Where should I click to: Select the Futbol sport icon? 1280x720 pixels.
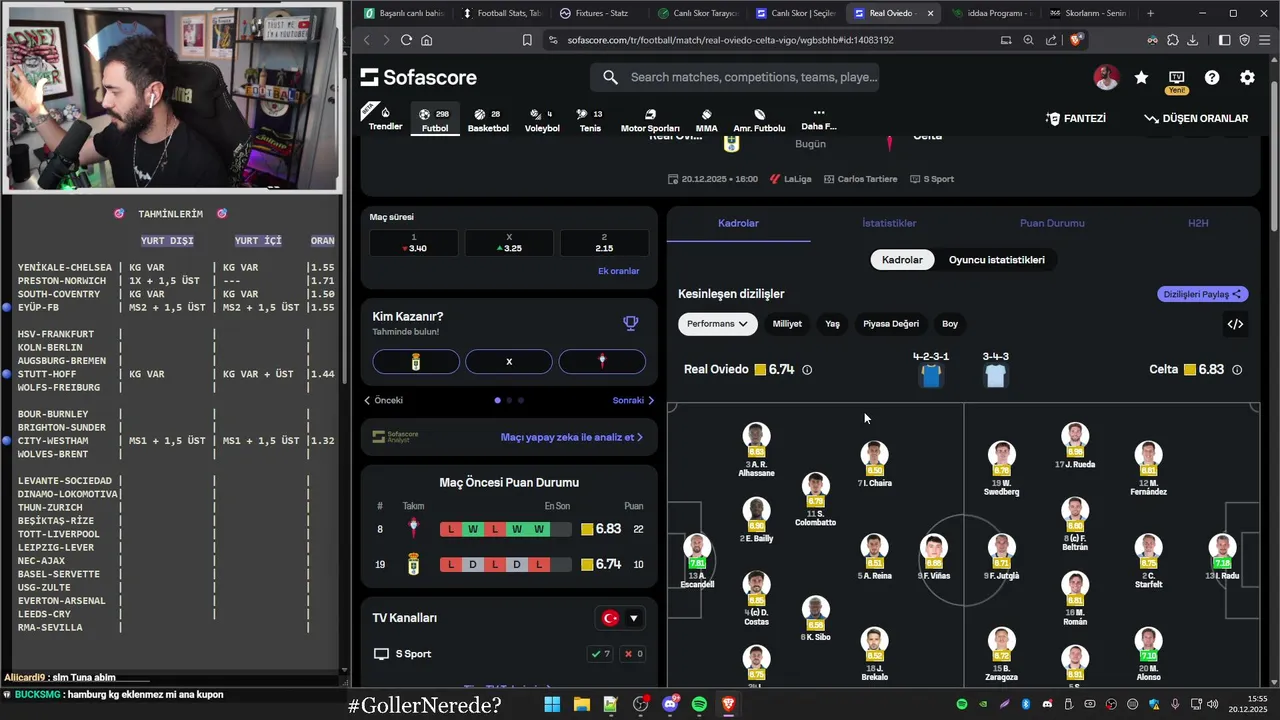coord(435,119)
